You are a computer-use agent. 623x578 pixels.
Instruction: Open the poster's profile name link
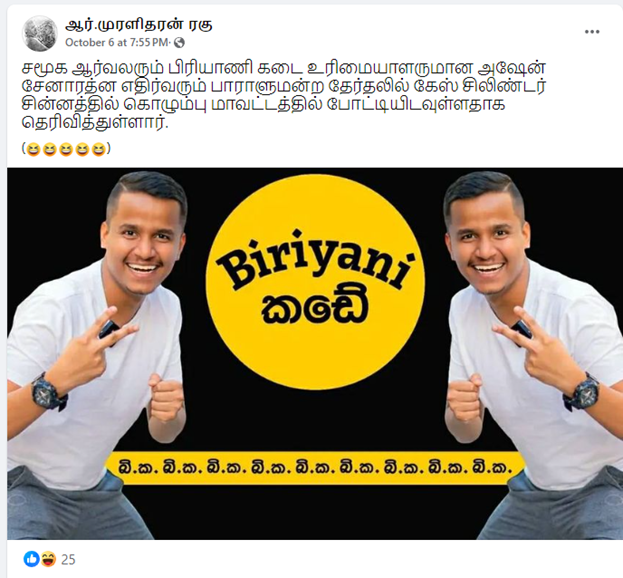click(139, 25)
